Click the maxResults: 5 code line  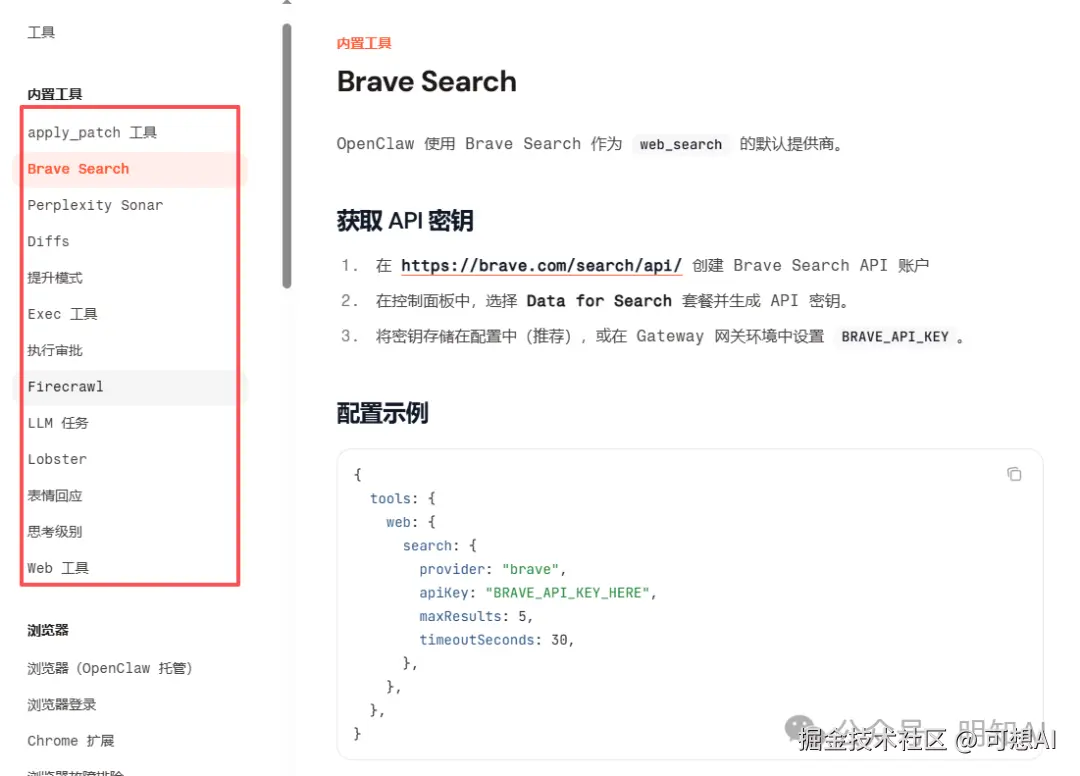pyautogui.click(x=476, y=616)
